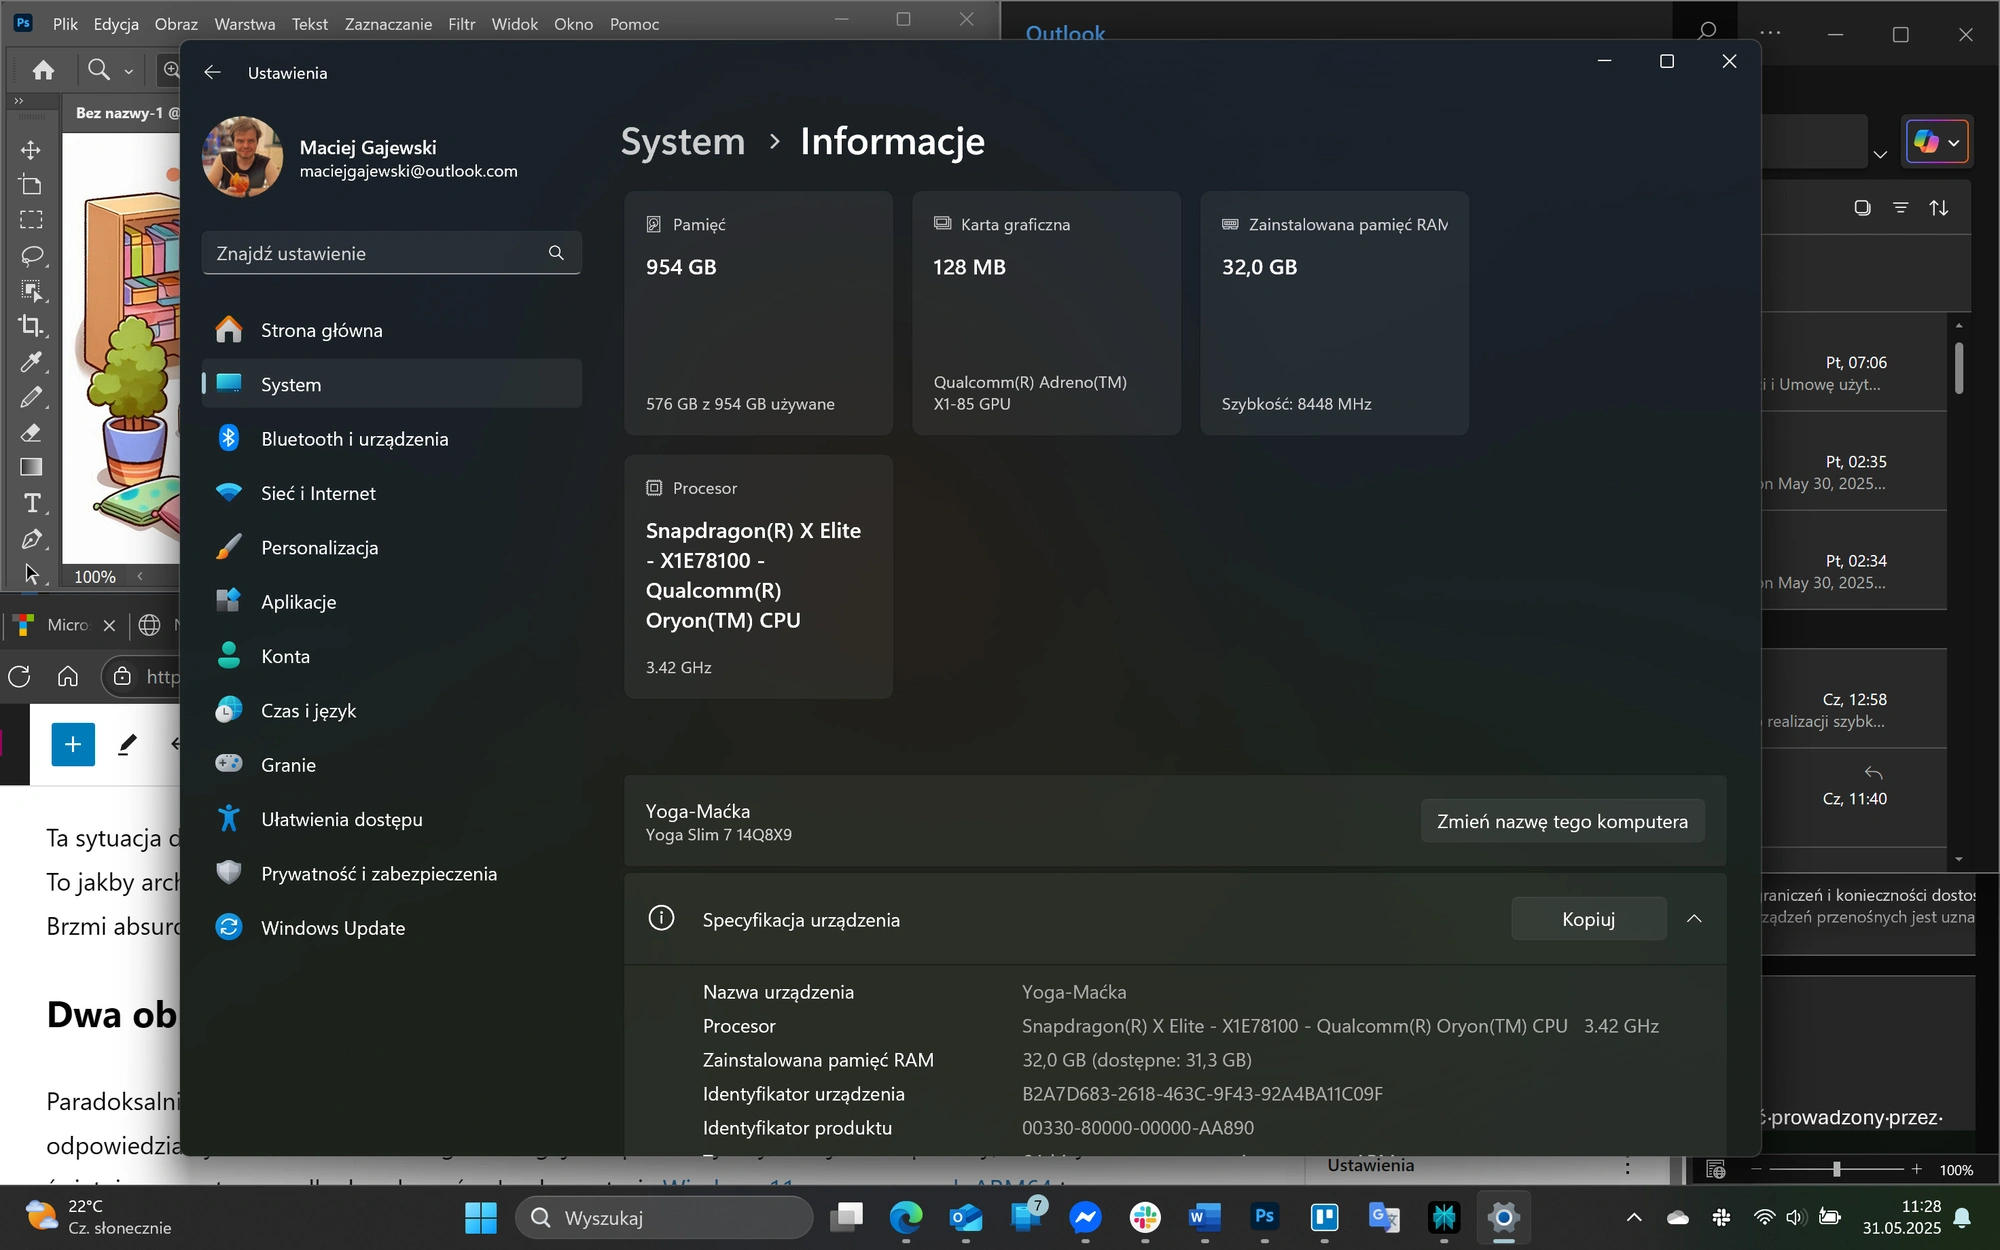Screen dimensions: 2000x1250
Task: Select the Lasso tool in Photoshop
Action: [31, 256]
